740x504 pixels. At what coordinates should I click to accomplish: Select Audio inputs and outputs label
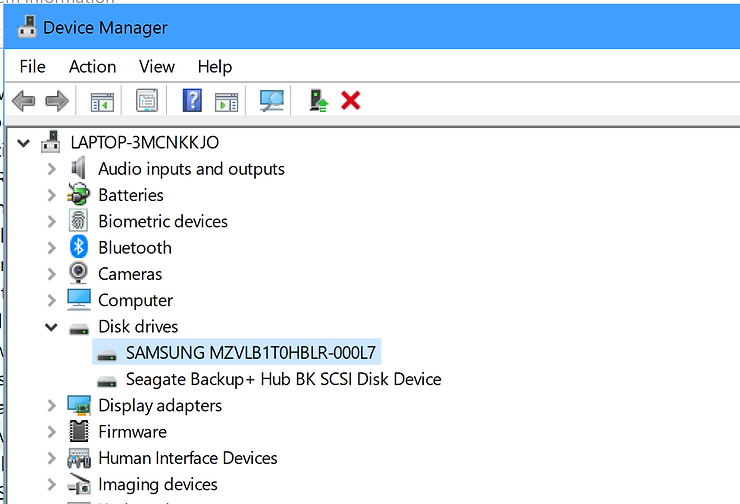tap(191, 169)
